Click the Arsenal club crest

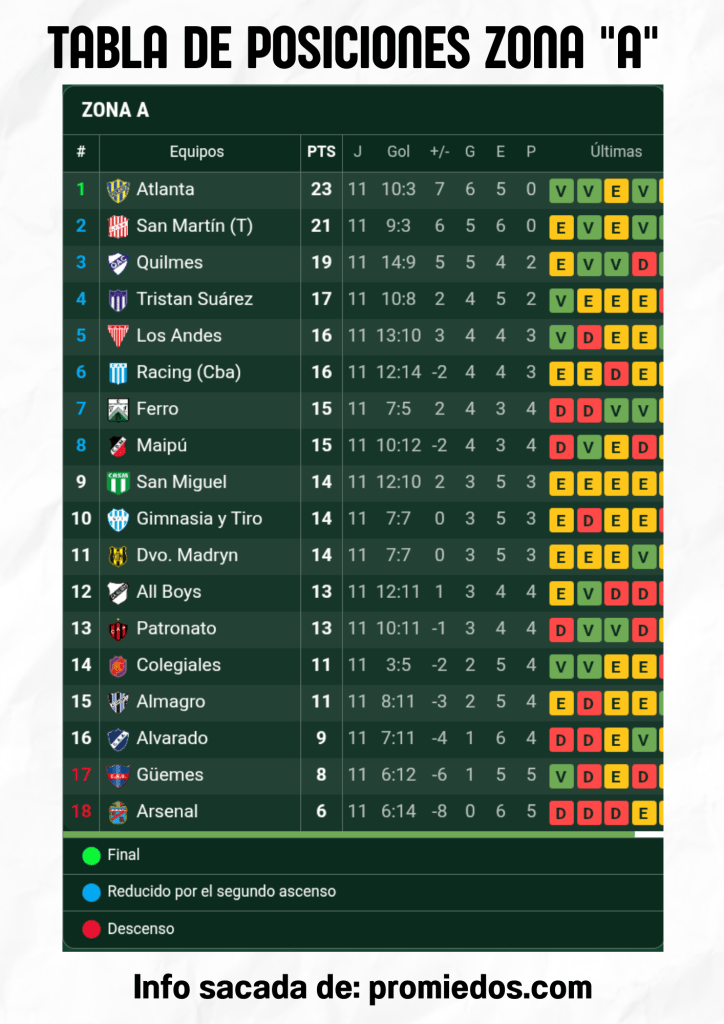(118, 812)
